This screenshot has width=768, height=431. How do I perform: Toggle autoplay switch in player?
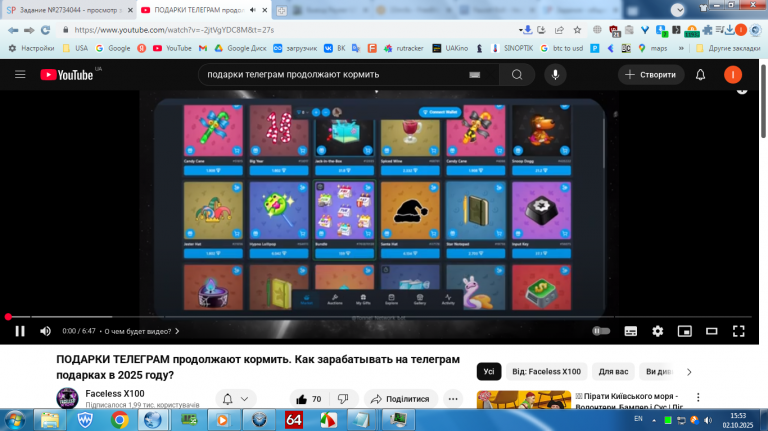601,331
